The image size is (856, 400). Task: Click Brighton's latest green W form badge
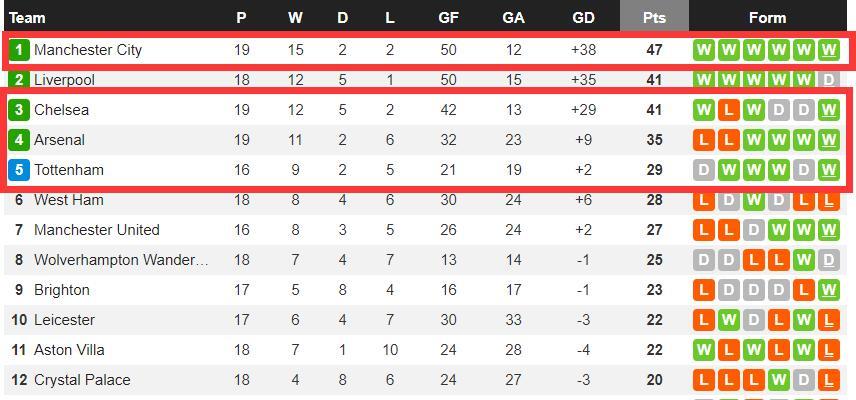[829, 290]
